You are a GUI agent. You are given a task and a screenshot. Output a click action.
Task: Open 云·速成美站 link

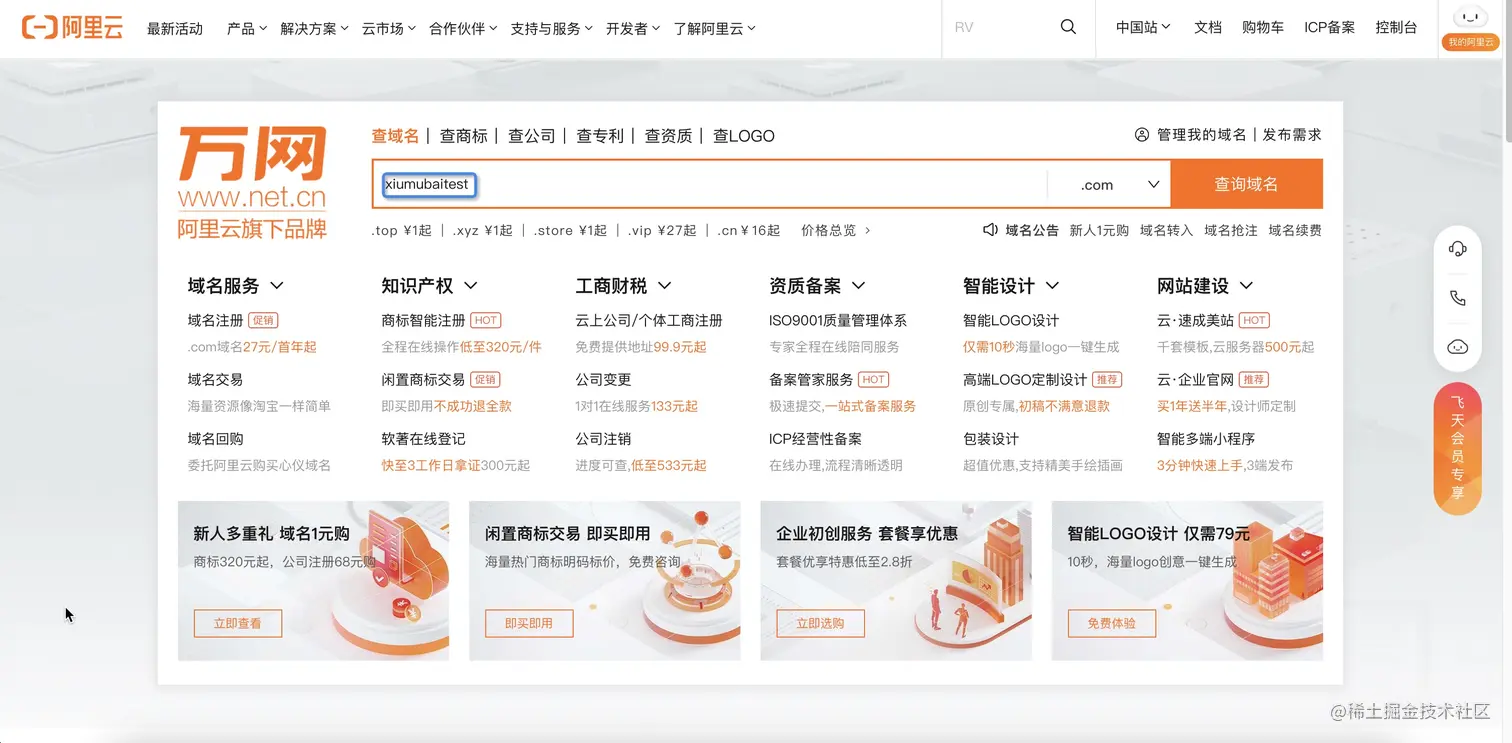click(x=1195, y=321)
